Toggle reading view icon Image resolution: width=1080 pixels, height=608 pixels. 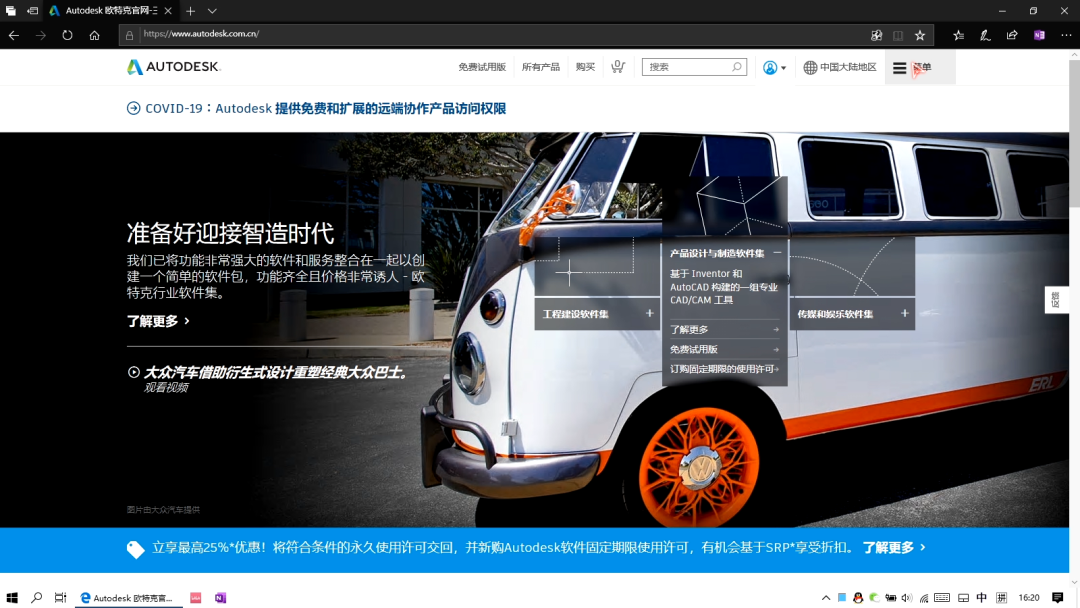(x=897, y=35)
